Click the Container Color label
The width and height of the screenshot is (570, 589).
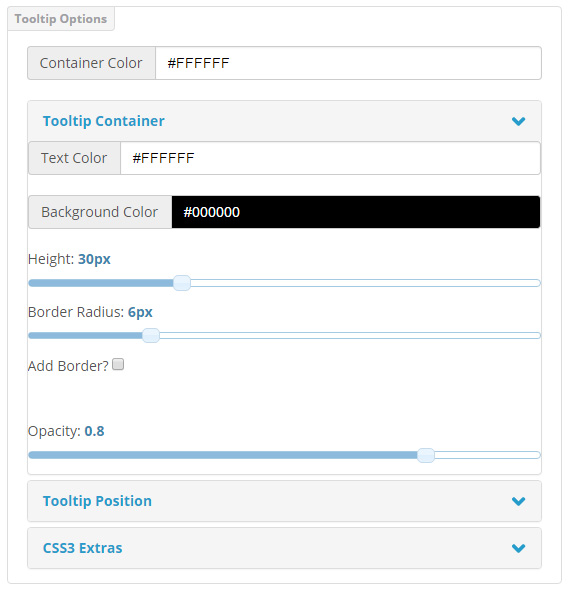[91, 63]
